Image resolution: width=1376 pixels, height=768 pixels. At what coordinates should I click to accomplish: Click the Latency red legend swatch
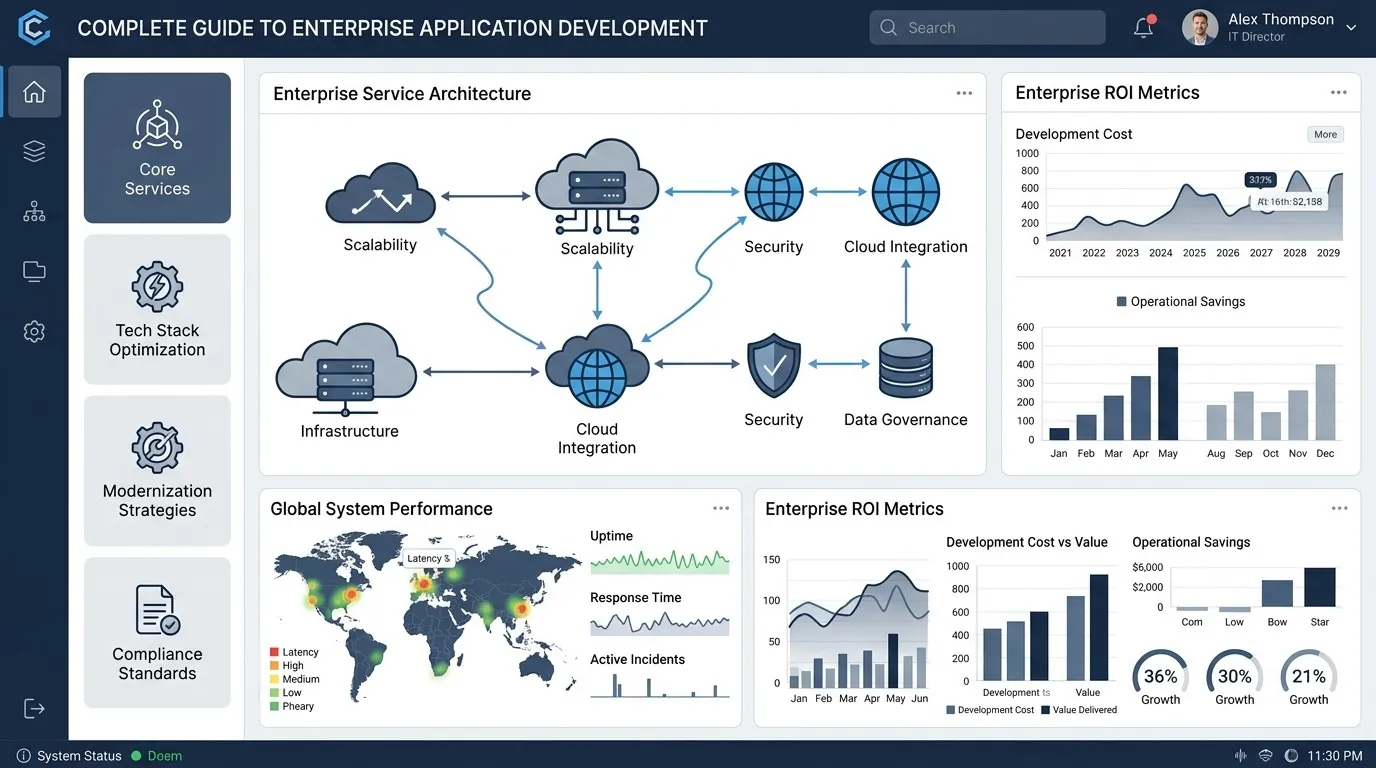pyautogui.click(x=275, y=652)
